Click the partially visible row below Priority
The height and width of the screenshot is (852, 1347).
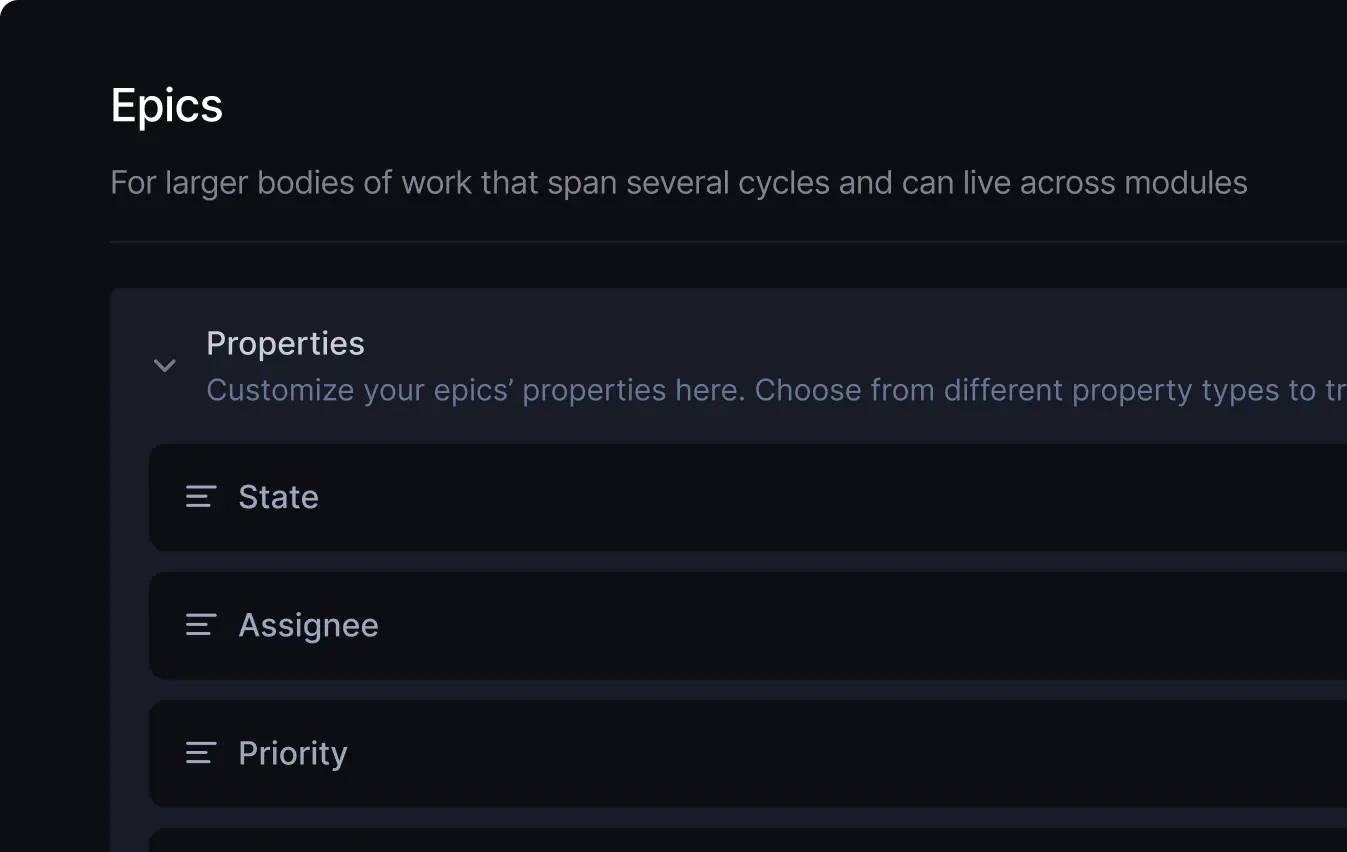(x=700, y=841)
